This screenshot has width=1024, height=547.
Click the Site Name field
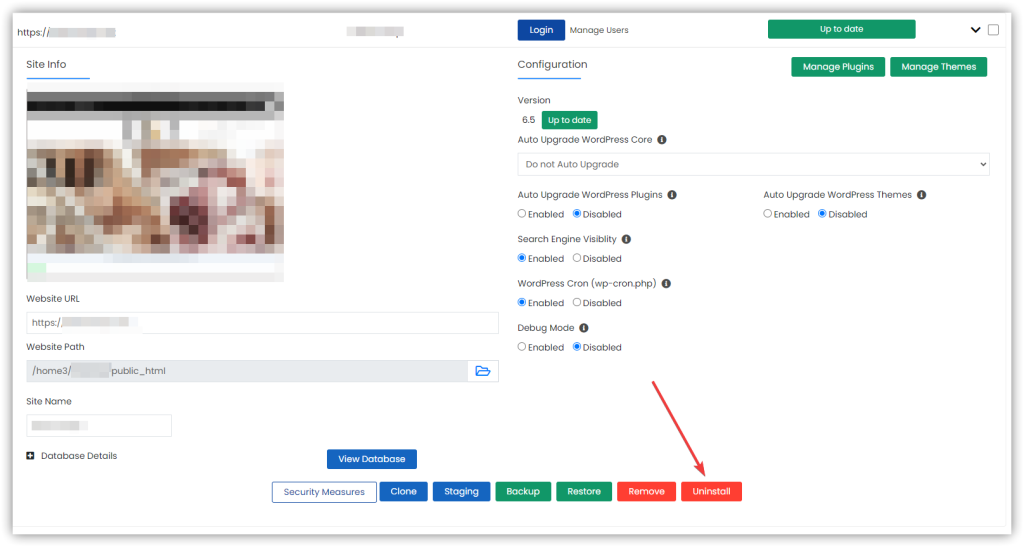point(99,426)
